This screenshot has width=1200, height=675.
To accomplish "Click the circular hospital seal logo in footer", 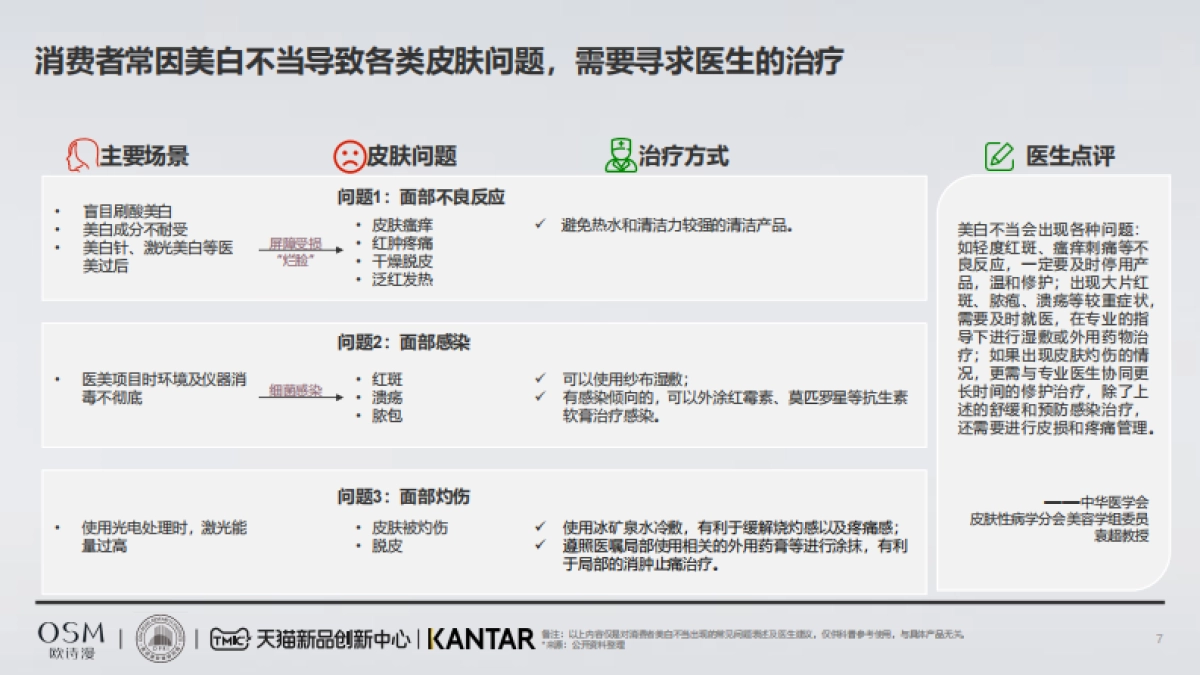I will coord(161,637).
